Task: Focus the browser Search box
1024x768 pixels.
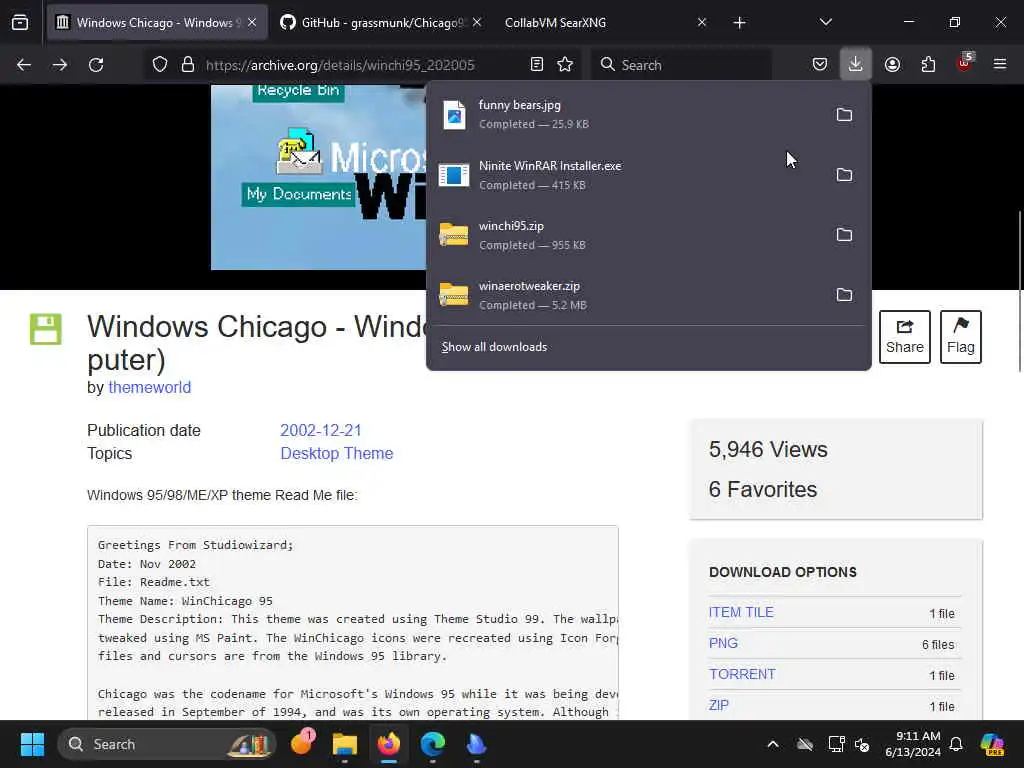Action: pos(681,65)
